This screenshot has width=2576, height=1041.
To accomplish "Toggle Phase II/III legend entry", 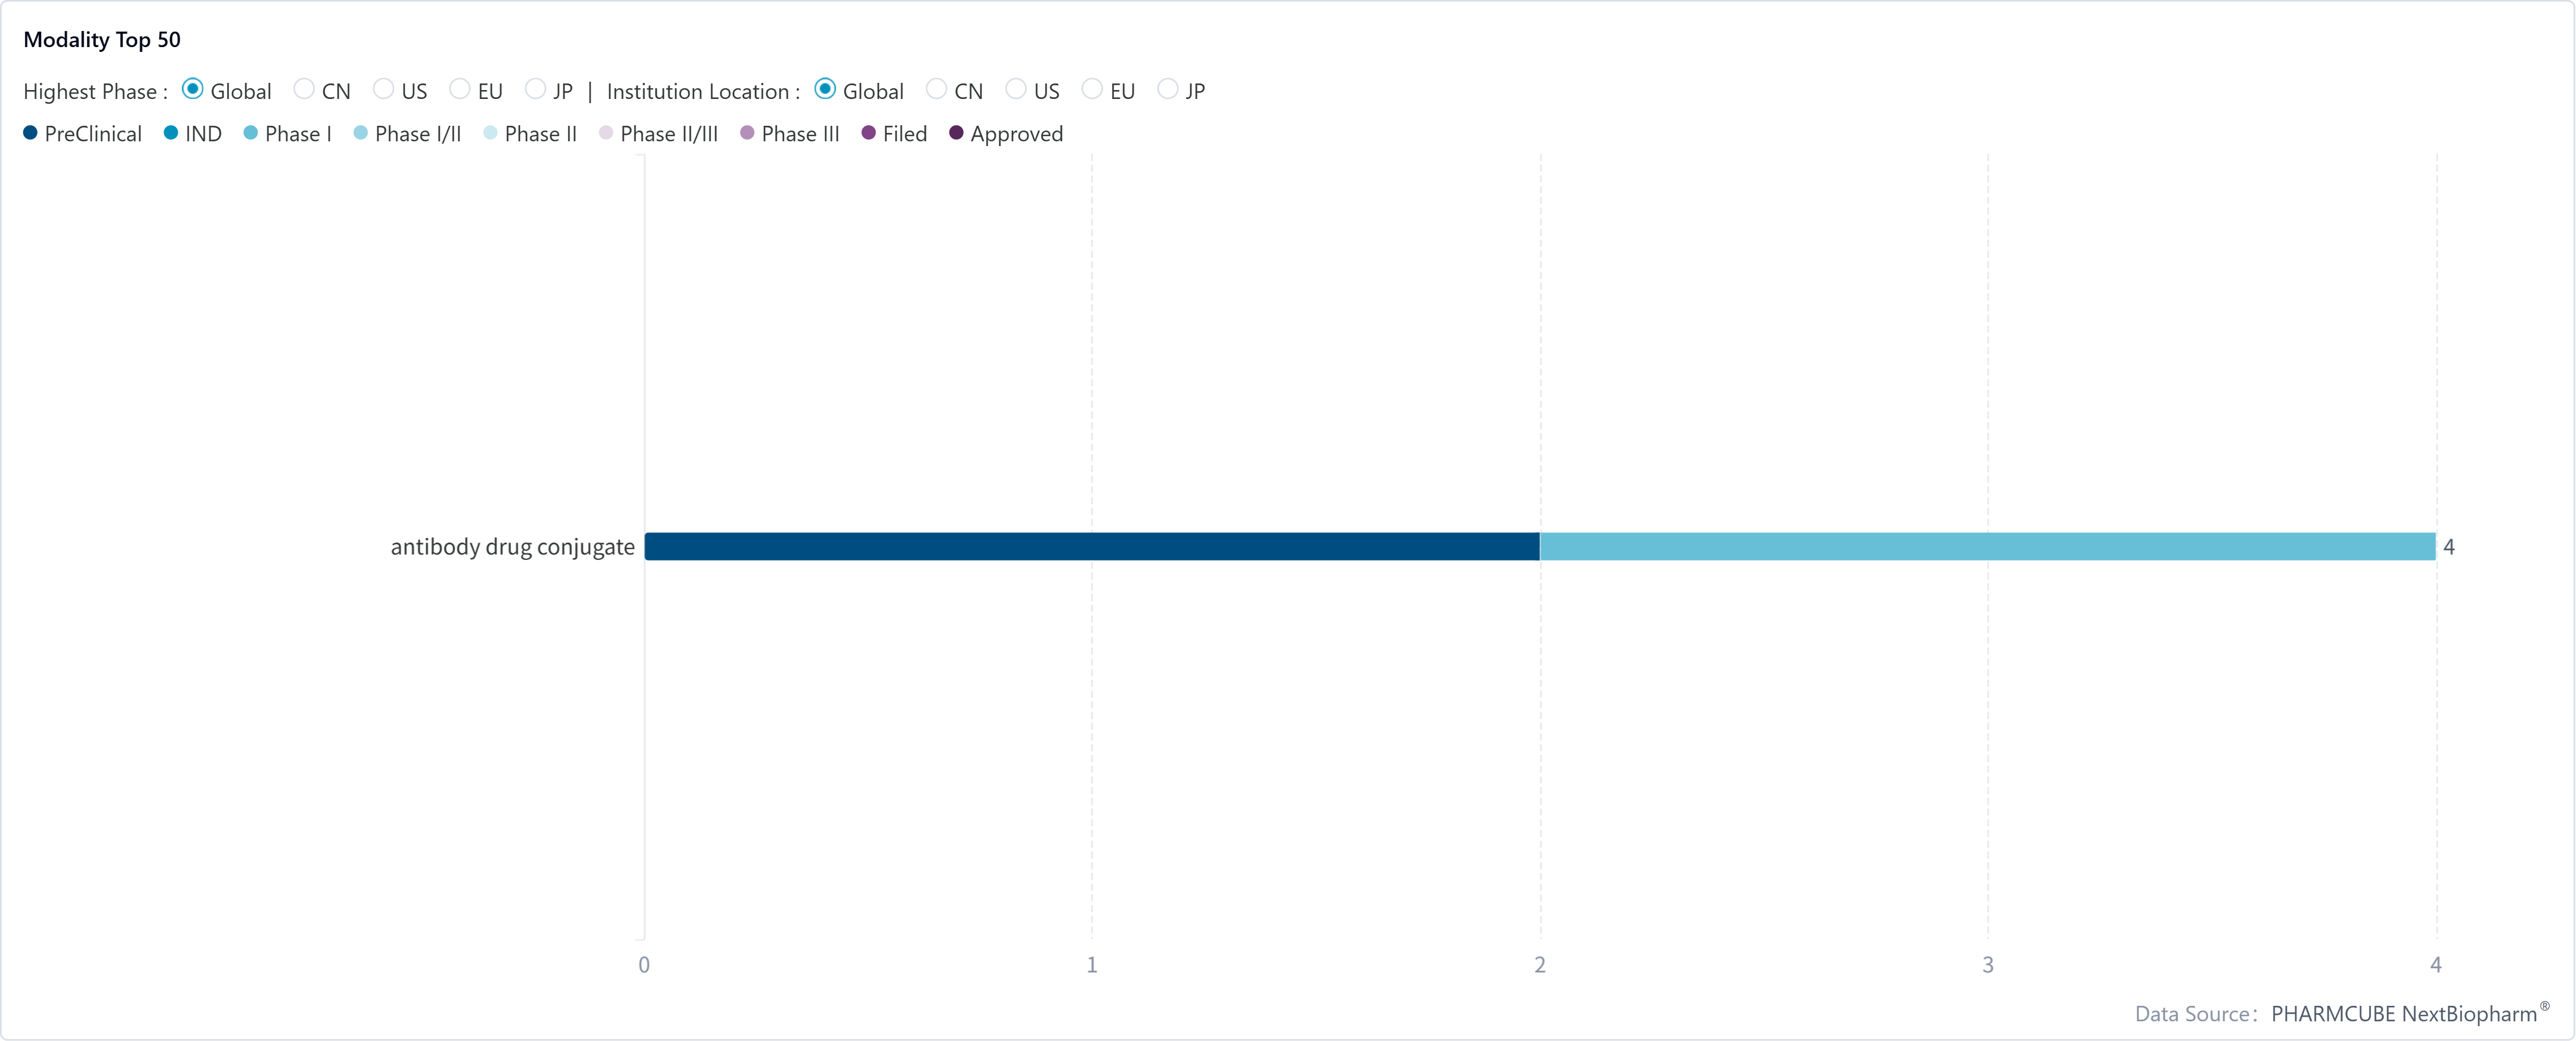I will pos(659,134).
